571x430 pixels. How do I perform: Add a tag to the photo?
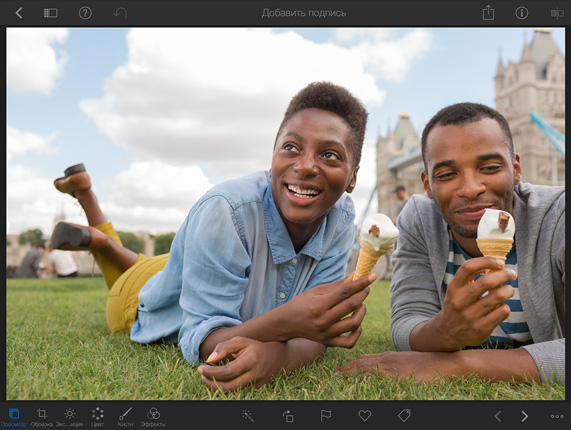[x=404, y=415]
